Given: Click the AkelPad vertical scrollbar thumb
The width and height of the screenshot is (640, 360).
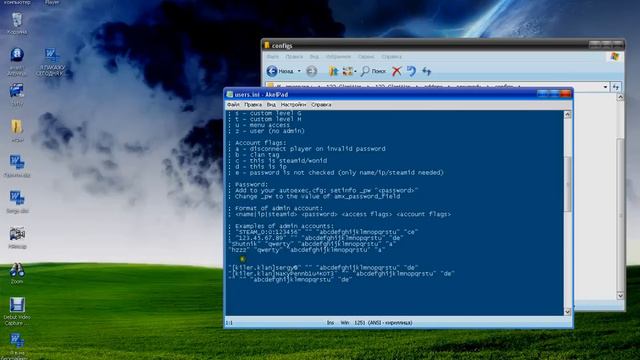Looking at the screenshot, I should point(567,184).
